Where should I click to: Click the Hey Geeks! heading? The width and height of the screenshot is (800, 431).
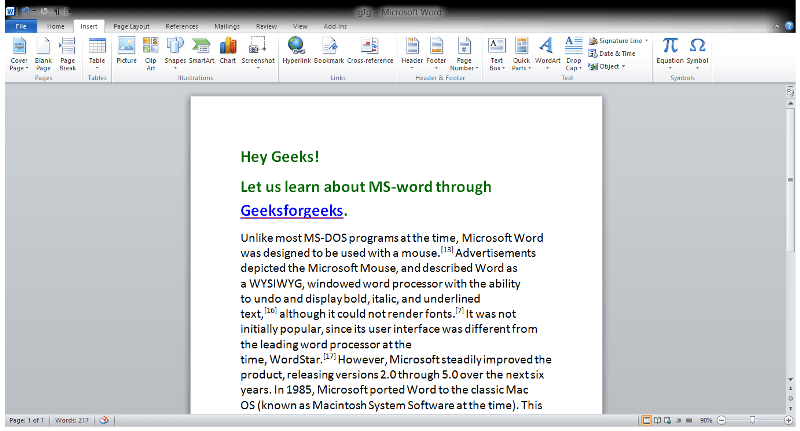coord(280,157)
